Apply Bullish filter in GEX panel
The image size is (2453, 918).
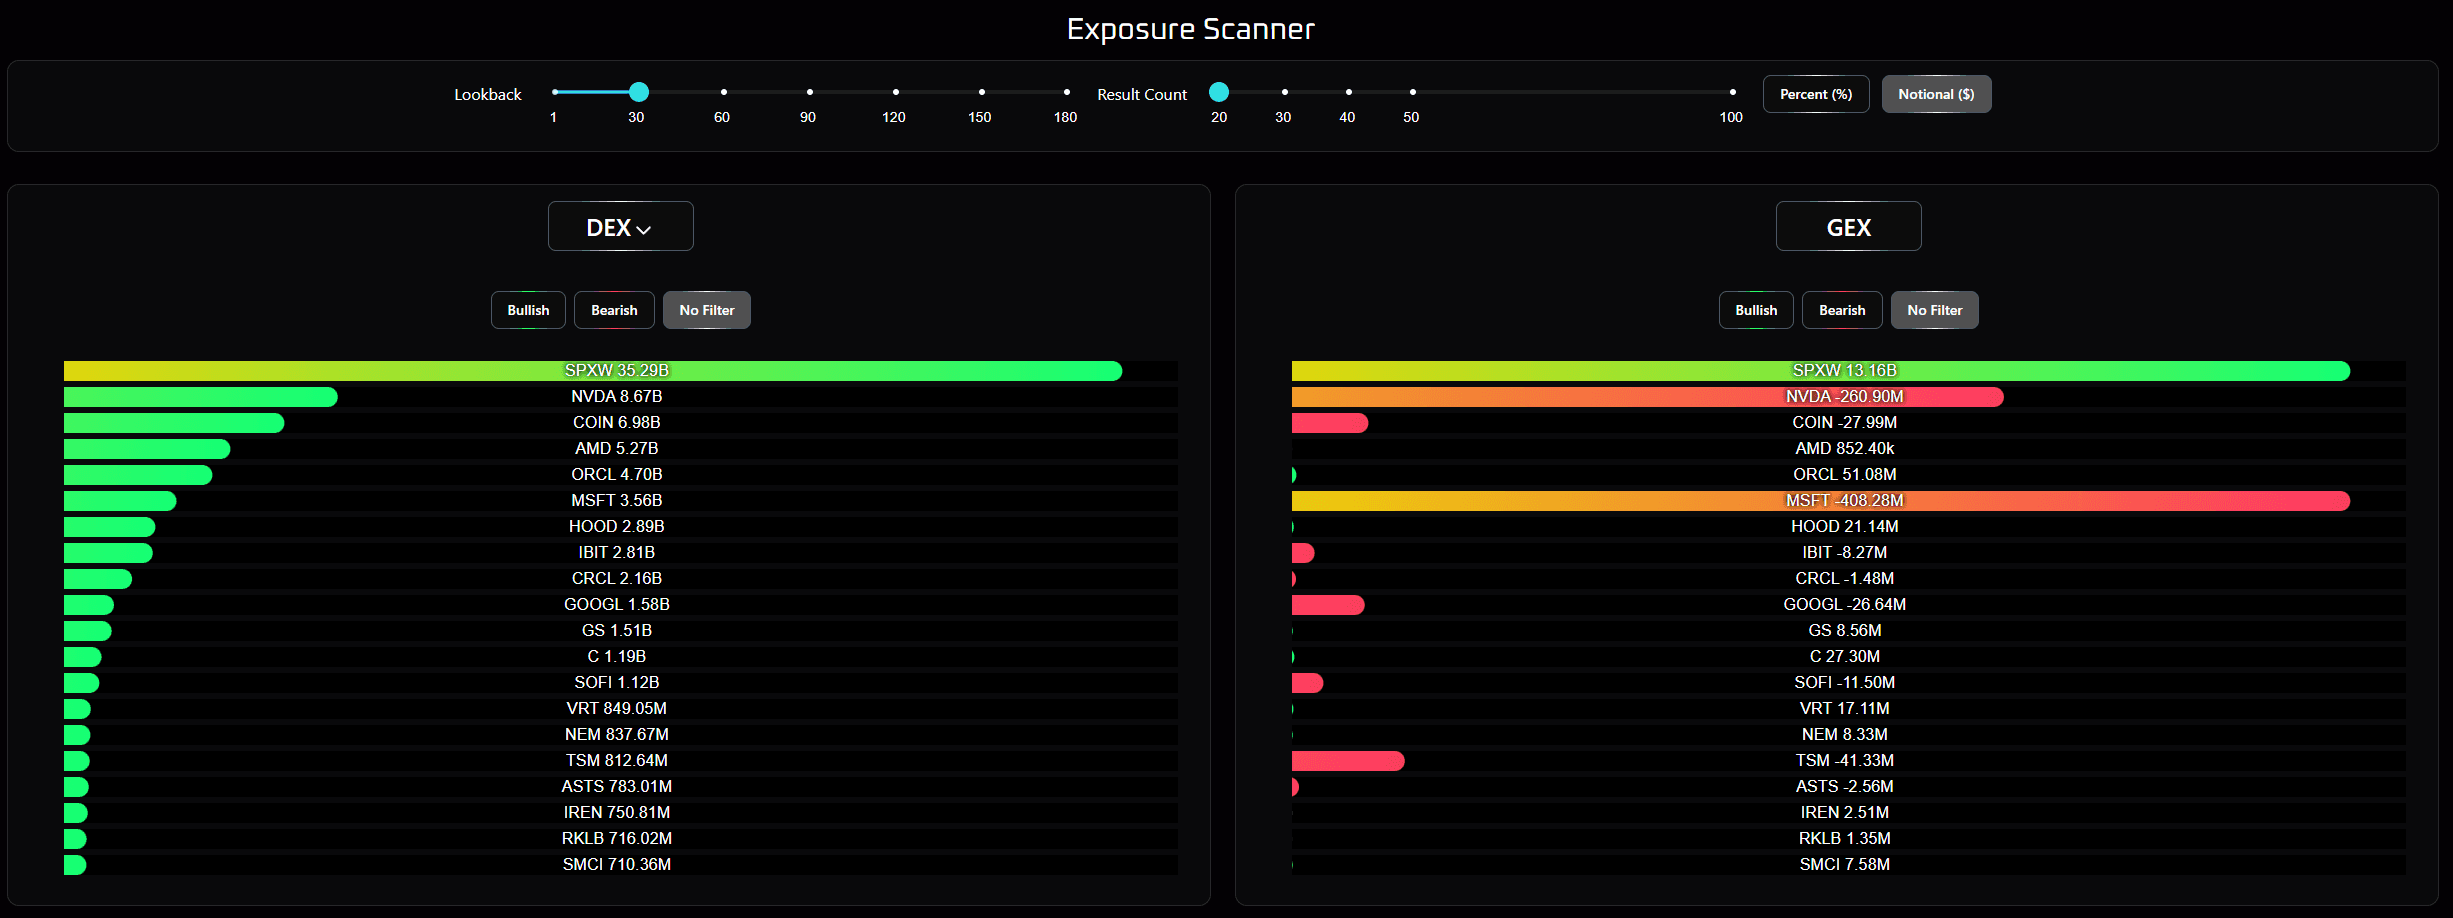[x=1755, y=310]
